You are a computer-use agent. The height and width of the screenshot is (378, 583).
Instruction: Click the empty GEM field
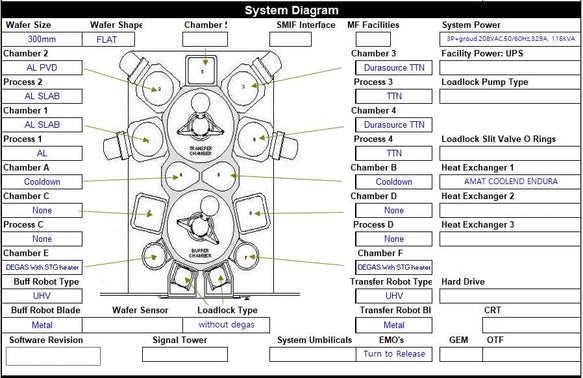point(461,354)
